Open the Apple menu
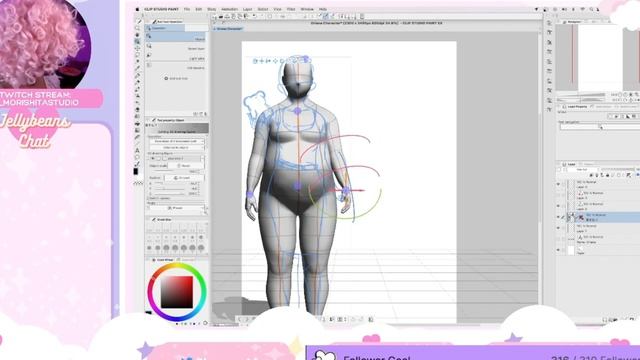The height and width of the screenshot is (360, 640). [x=137, y=9]
